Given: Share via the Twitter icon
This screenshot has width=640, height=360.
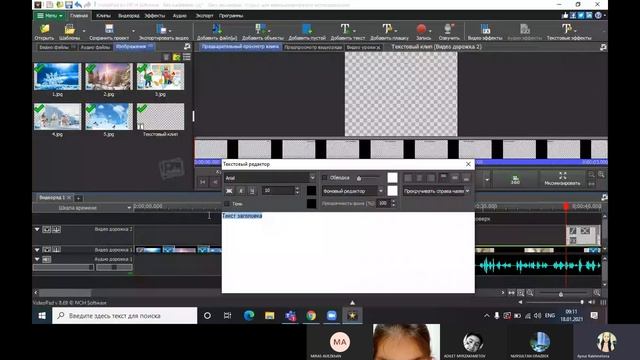Looking at the screenshot, I should pos(581,16).
